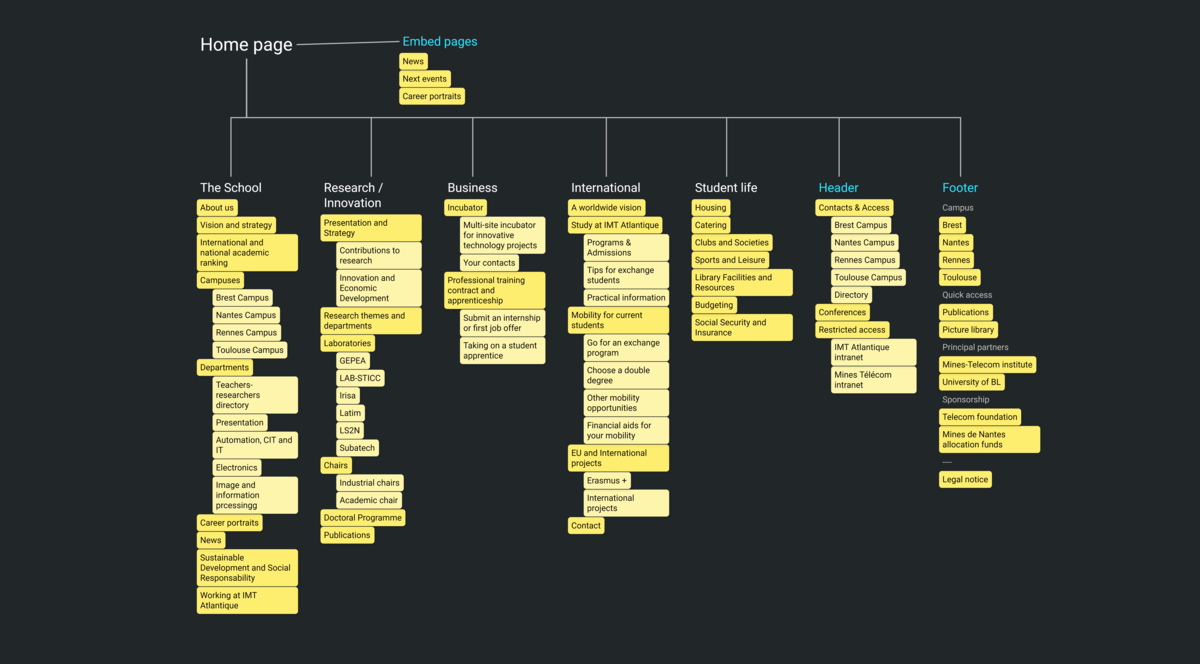Select the Study at IMT Atlantique note
1200x664 pixels.
pyautogui.click(x=614, y=224)
